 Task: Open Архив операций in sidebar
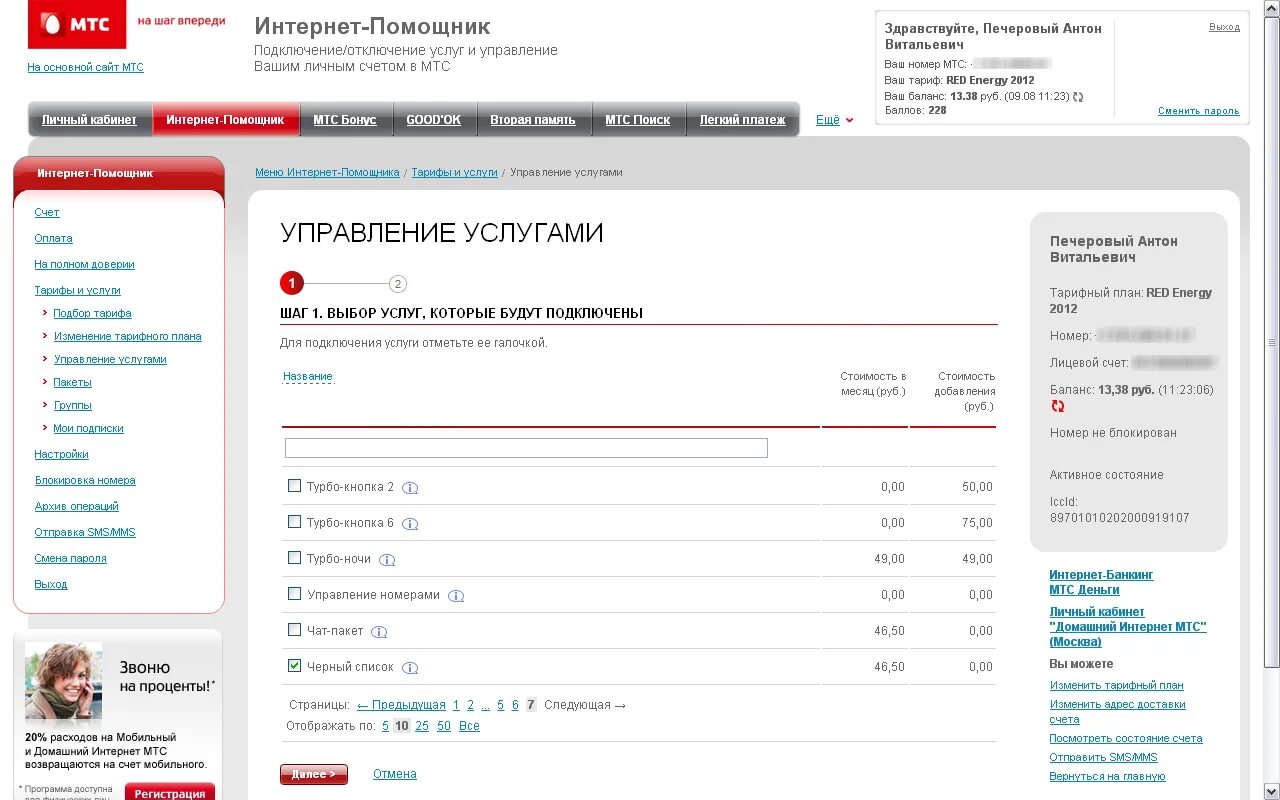76,506
